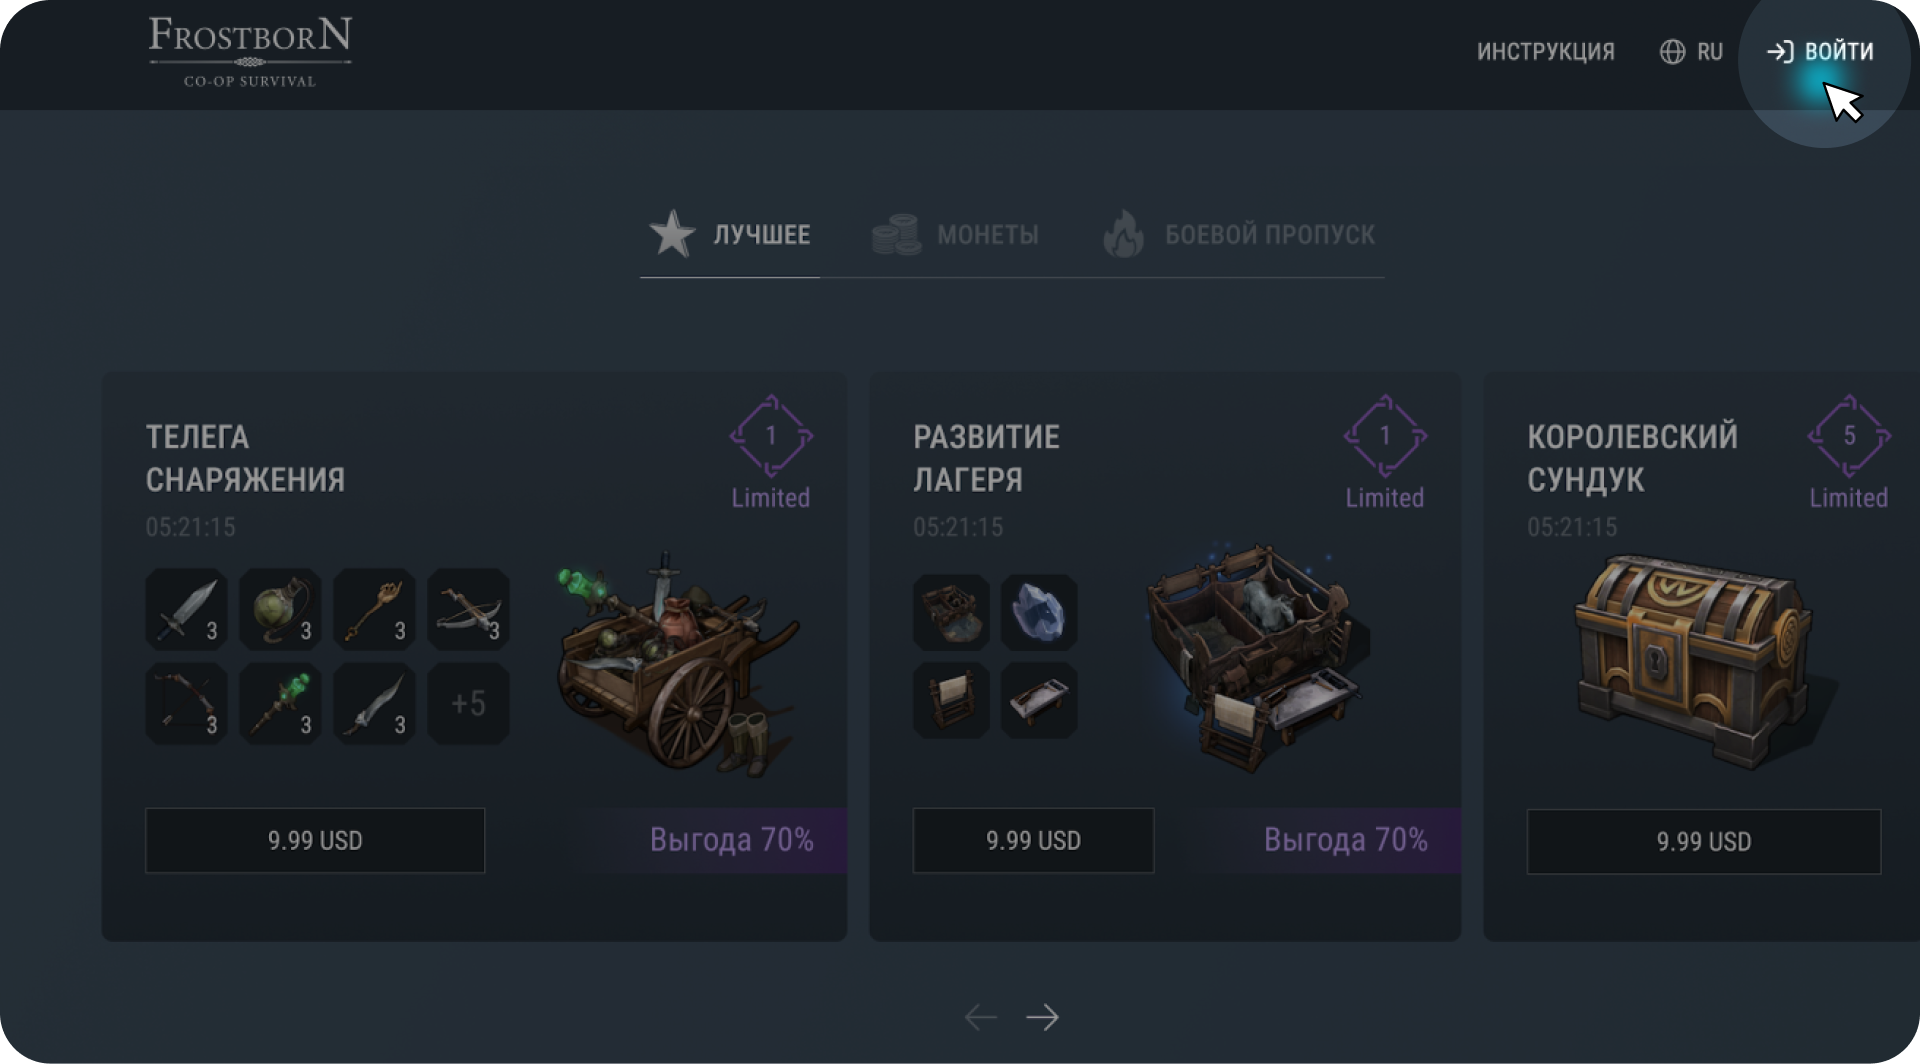Click the royal chest image
1920x1064 pixels.
click(1695, 660)
